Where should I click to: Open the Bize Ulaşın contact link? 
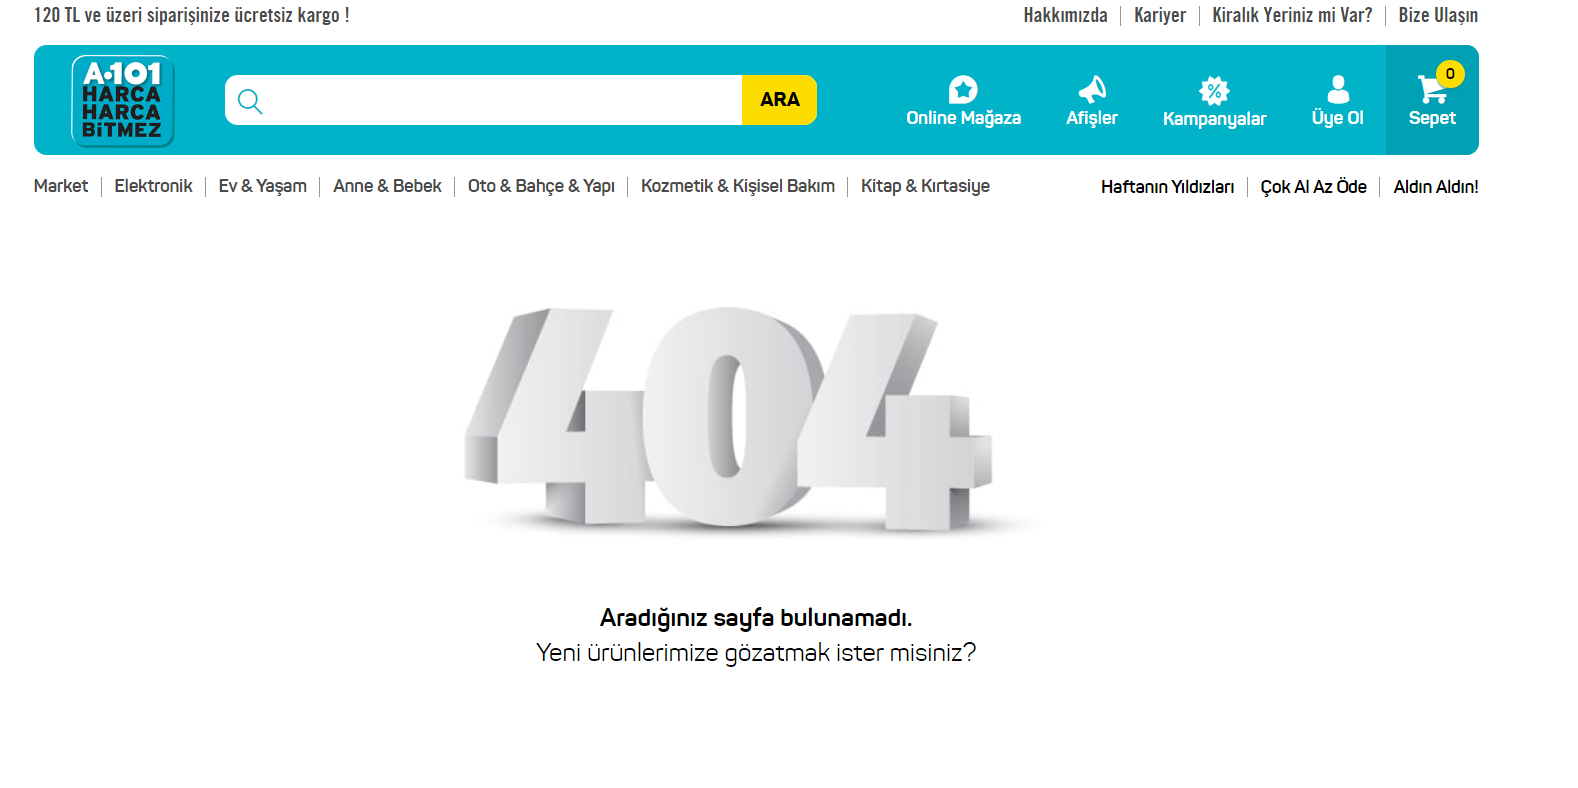click(1438, 15)
